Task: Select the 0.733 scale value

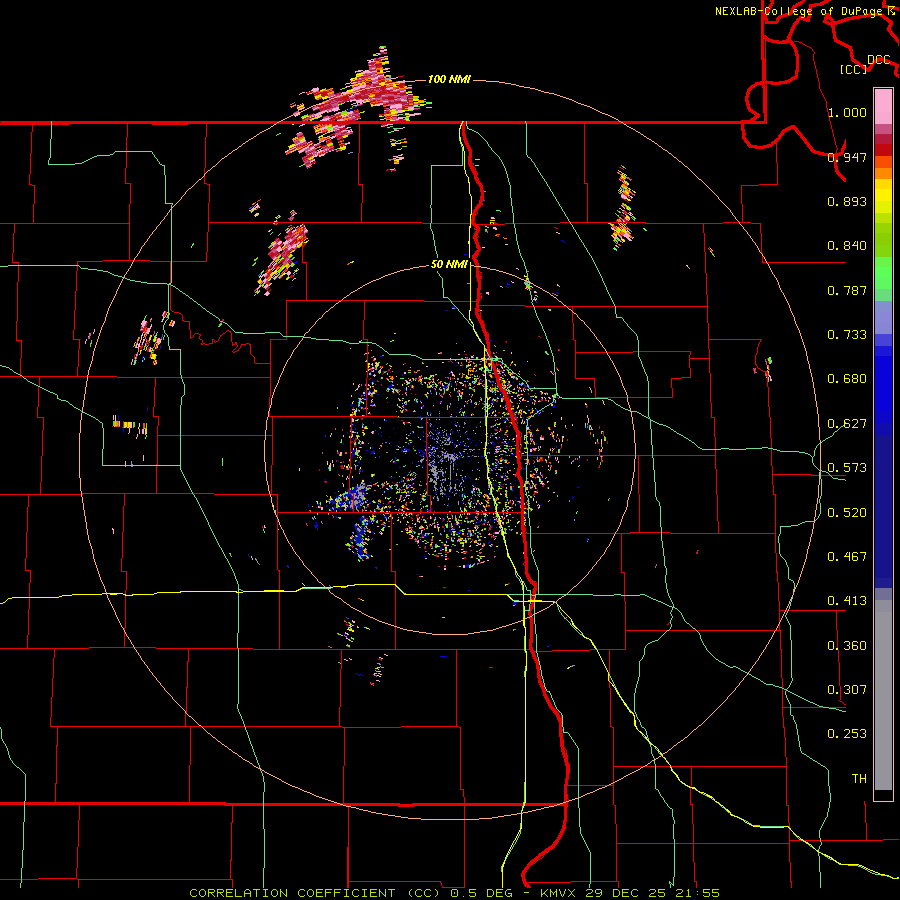Action: click(847, 335)
